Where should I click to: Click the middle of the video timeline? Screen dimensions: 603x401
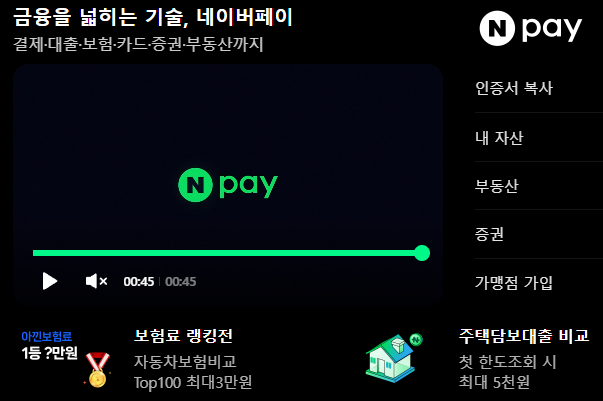tap(227, 253)
